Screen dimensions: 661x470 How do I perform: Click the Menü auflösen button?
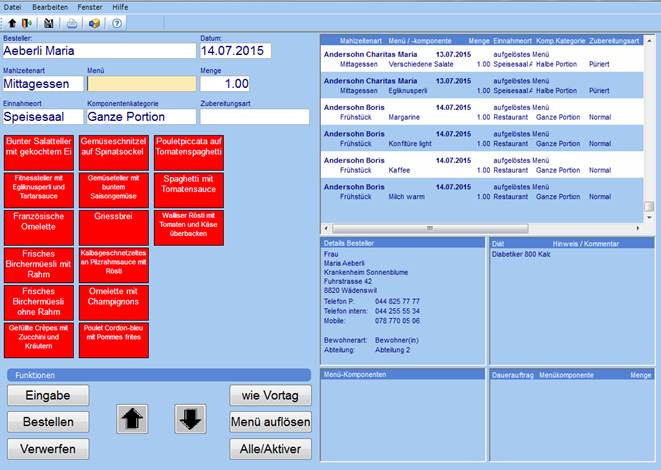(270, 422)
